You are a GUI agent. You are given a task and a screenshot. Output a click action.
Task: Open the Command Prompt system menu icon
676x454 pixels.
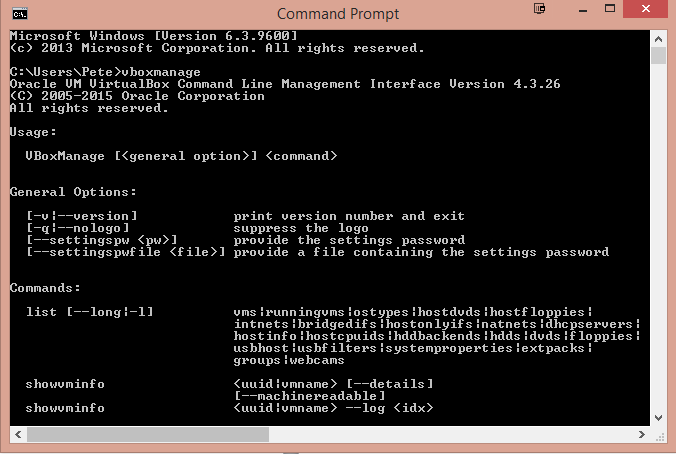(20, 14)
